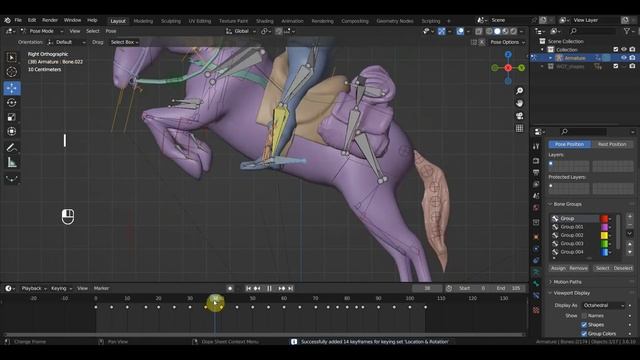The height and width of the screenshot is (360, 640).
Task: Select the Move tool
Action: pos(11,88)
